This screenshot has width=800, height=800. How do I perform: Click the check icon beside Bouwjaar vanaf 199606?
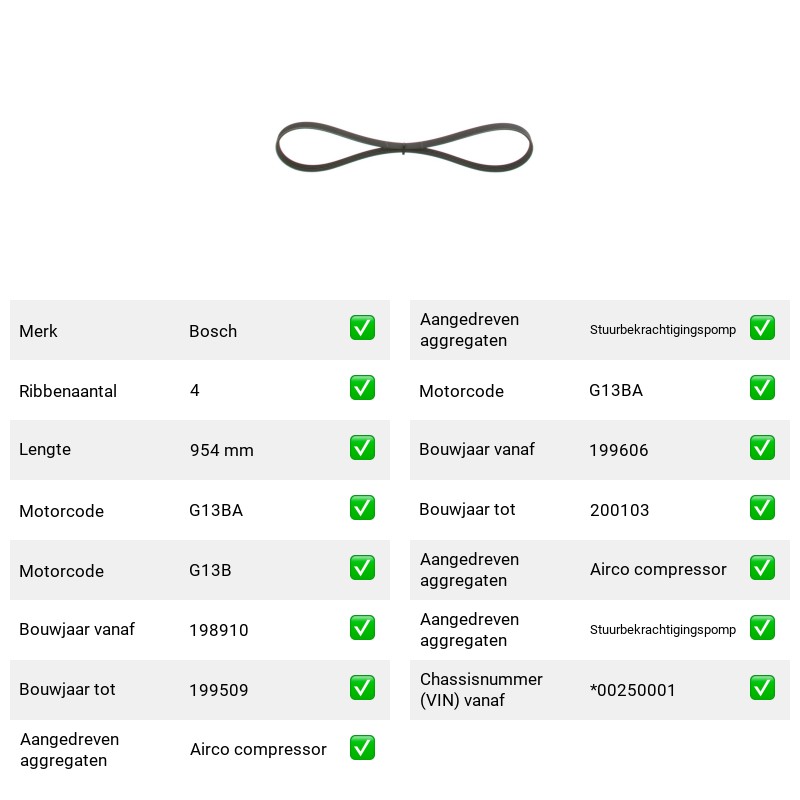[762, 447]
